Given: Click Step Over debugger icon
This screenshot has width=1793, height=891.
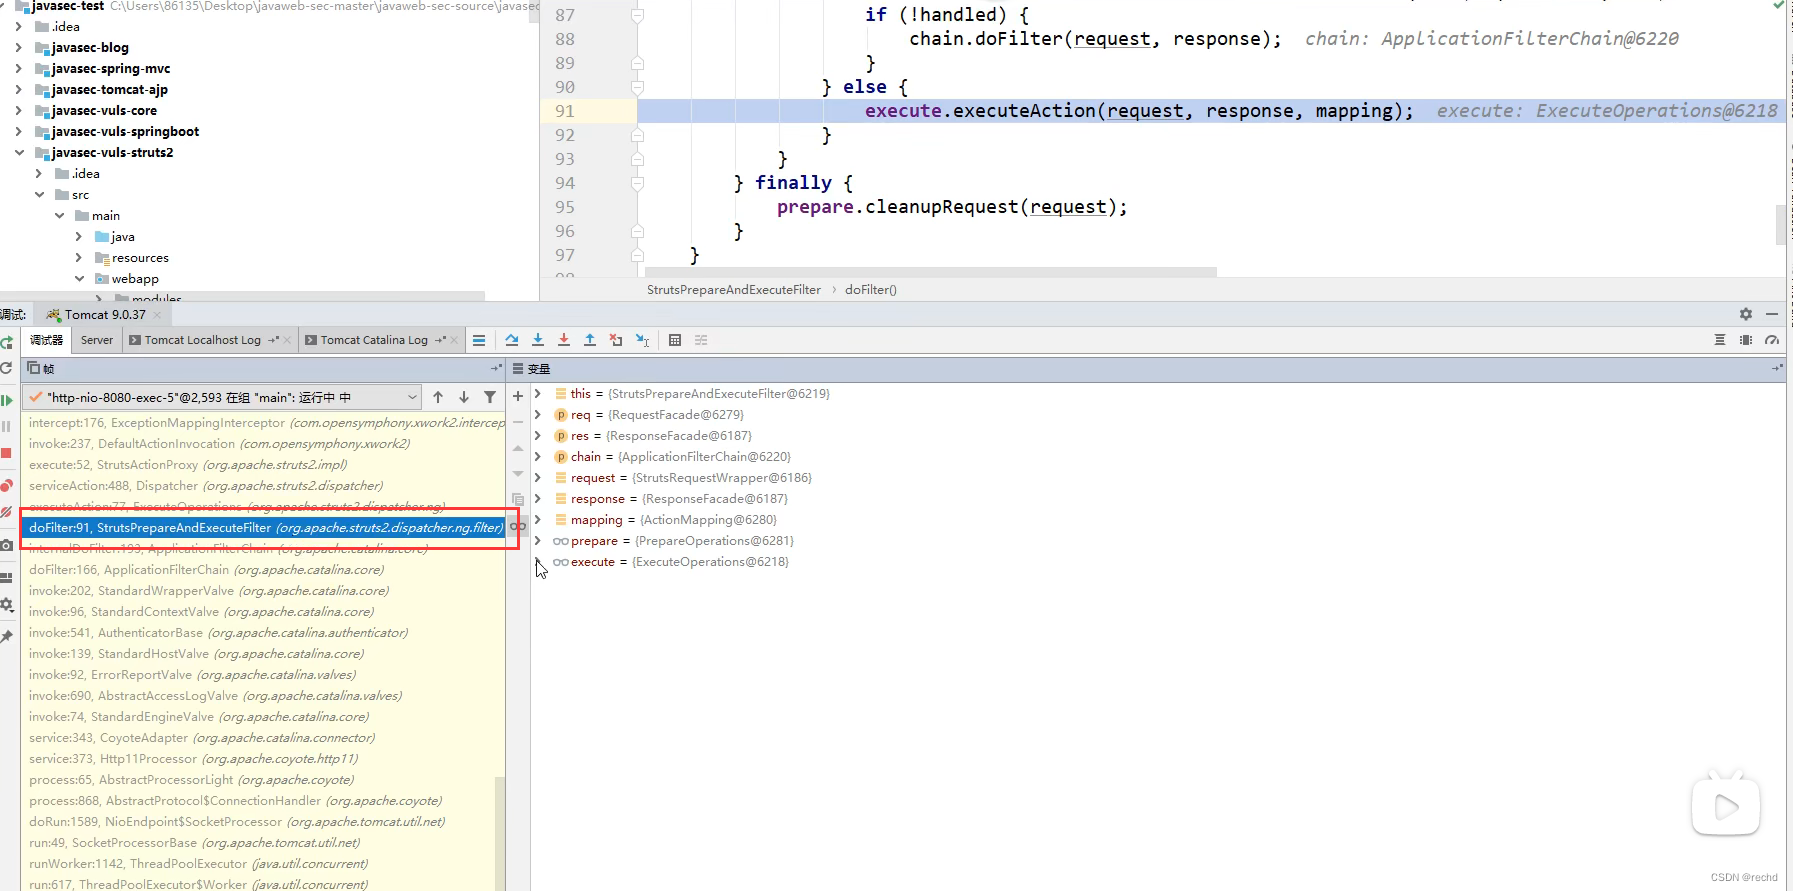Looking at the screenshot, I should (x=512, y=340).
